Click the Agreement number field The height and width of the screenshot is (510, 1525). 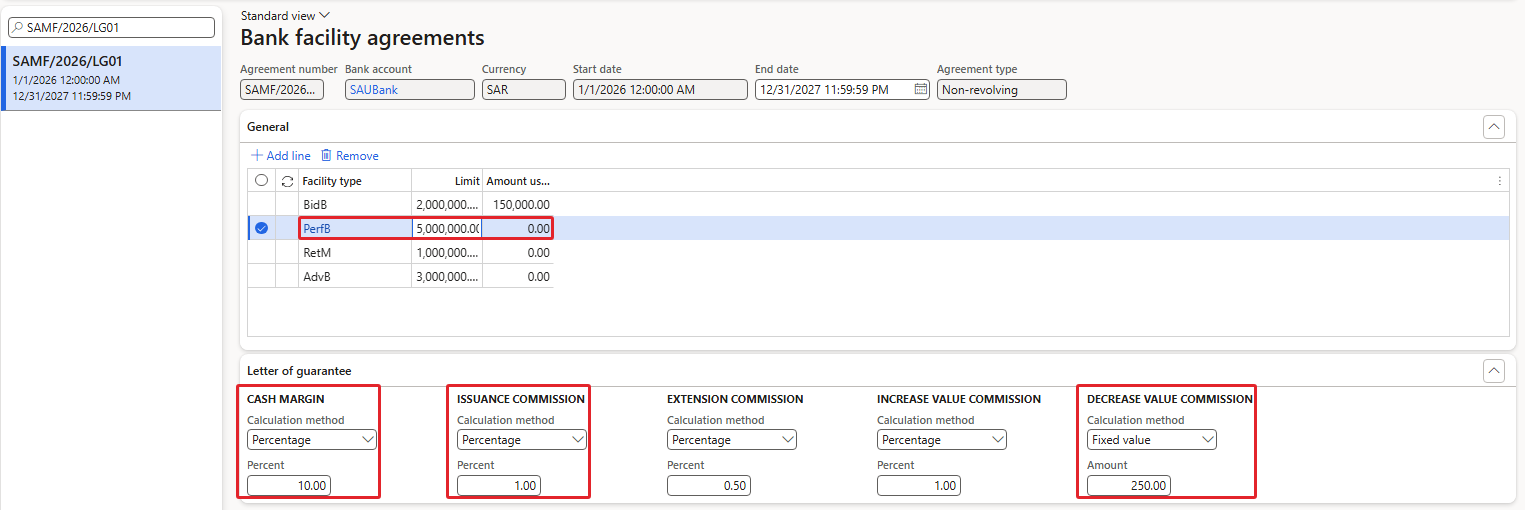click(x=282, y=89)
